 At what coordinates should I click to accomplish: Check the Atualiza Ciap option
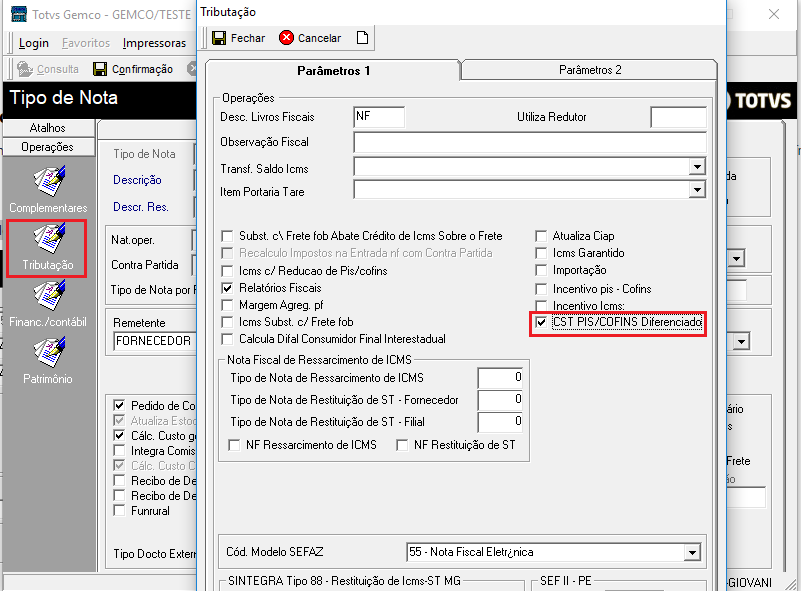(541, 236)
